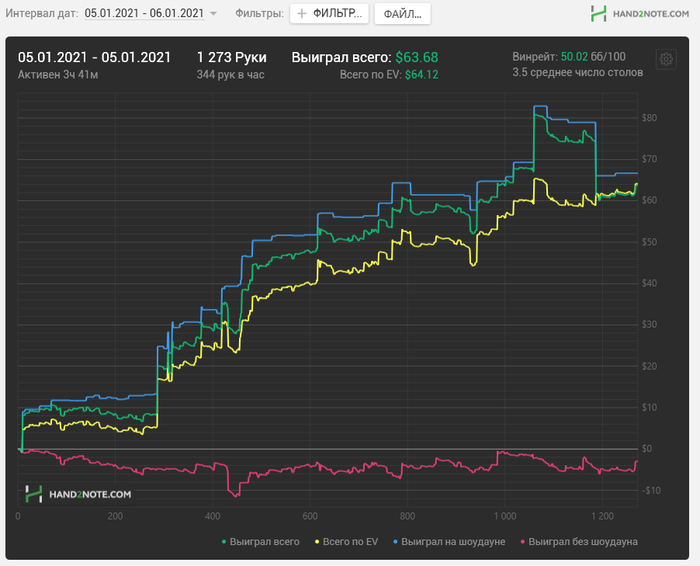Click the $0 y-axis label

pos(646,449)
